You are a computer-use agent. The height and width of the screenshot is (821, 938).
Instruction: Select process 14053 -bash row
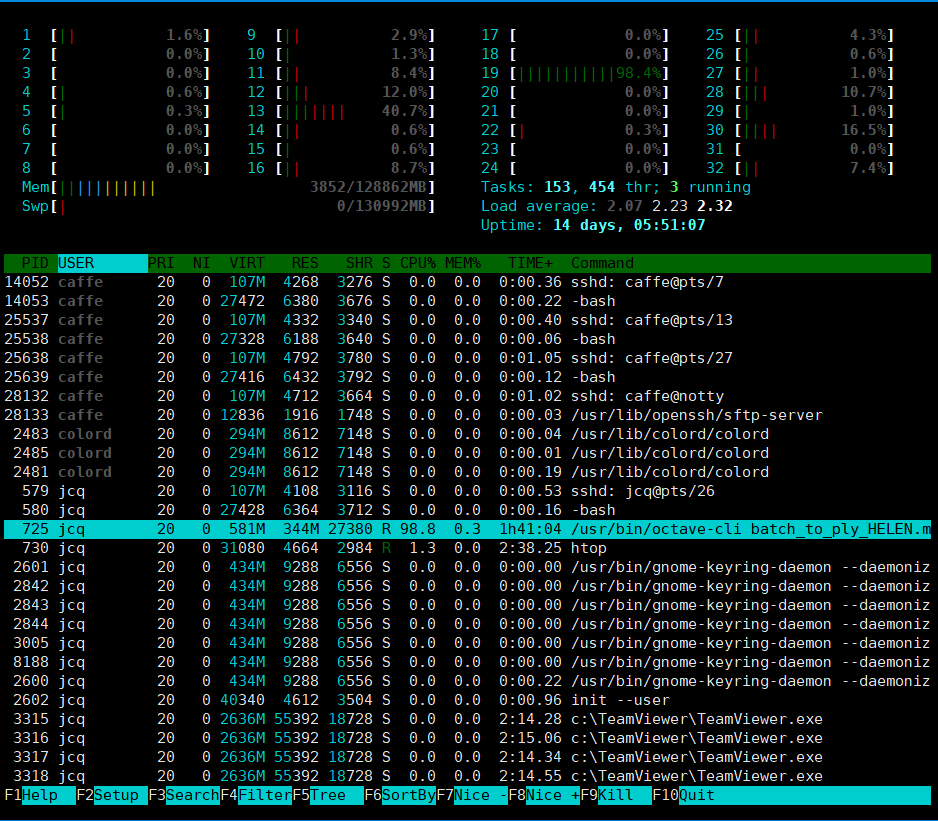[467, 302]
